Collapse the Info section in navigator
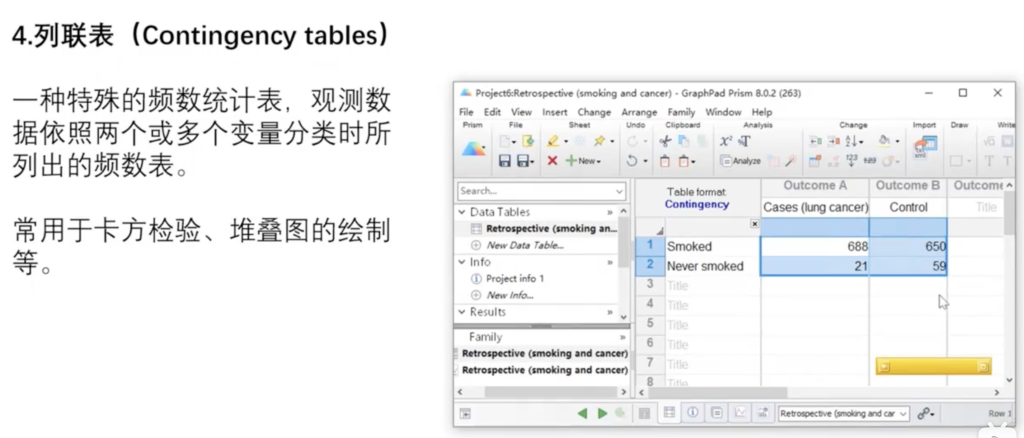1024x438 pixels. tap(464, 262)
